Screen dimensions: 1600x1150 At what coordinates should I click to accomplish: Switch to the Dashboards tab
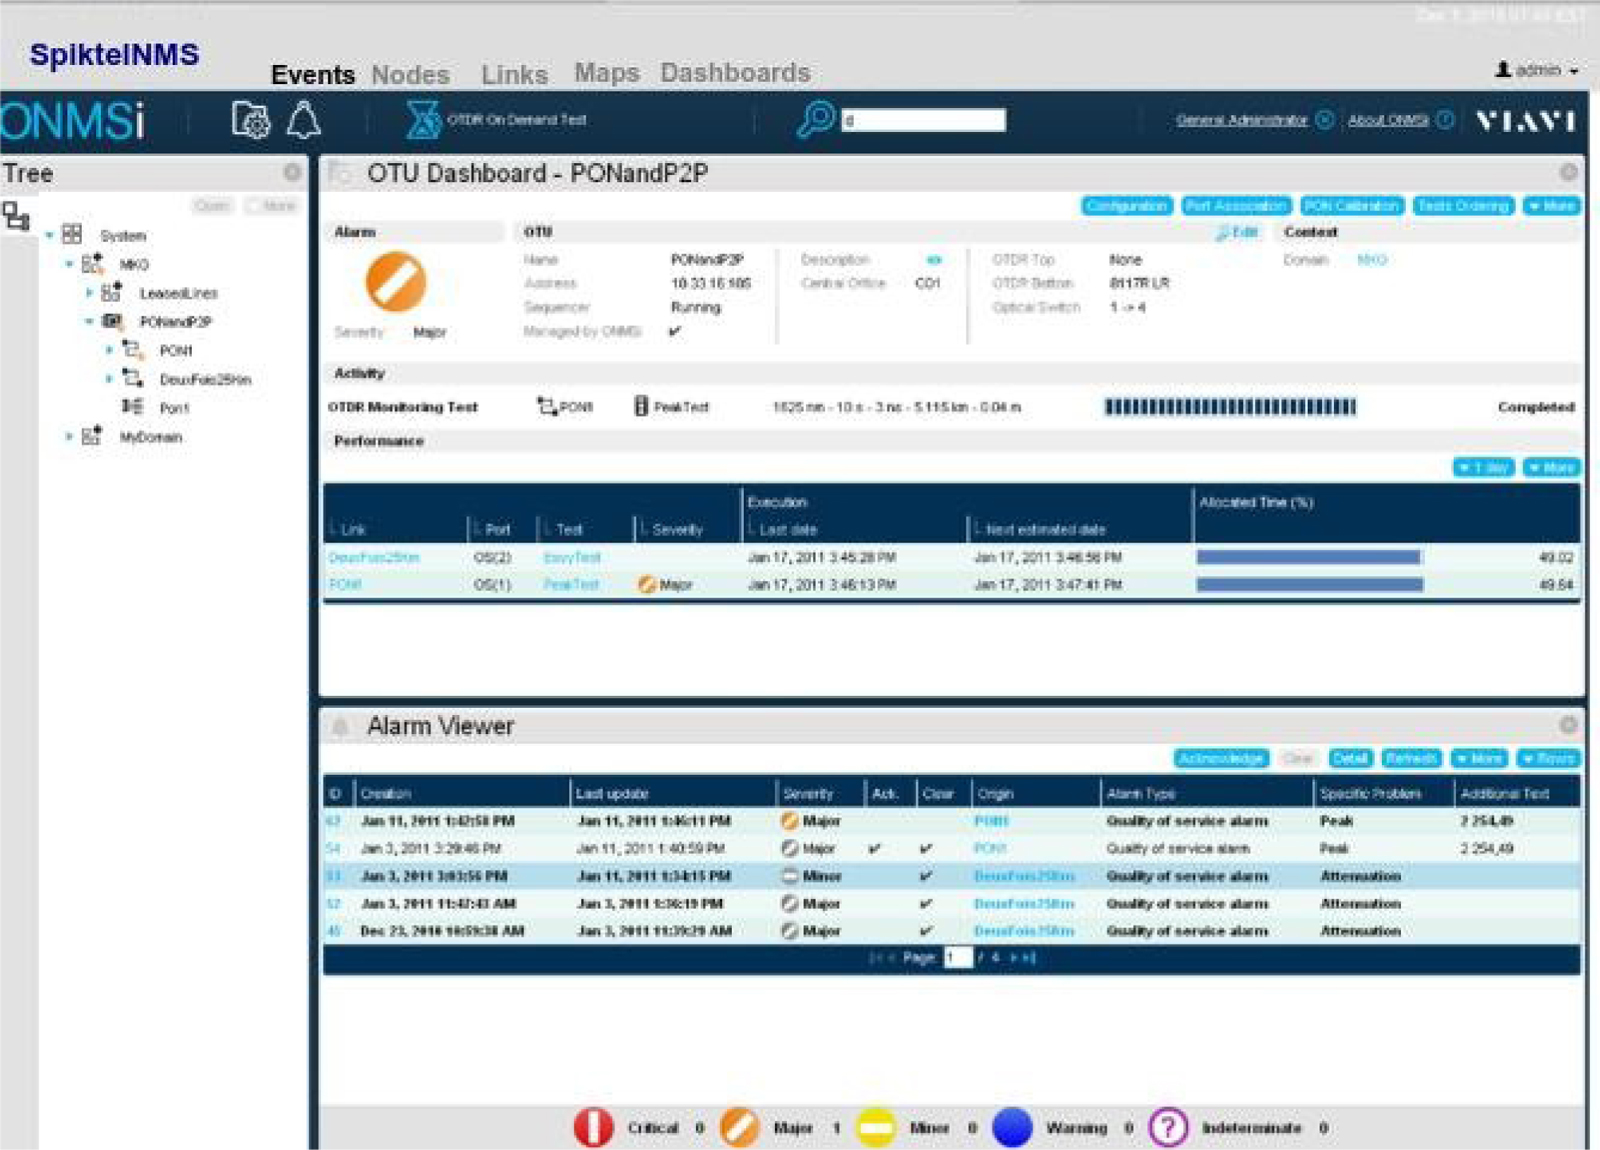click(735, 73)
